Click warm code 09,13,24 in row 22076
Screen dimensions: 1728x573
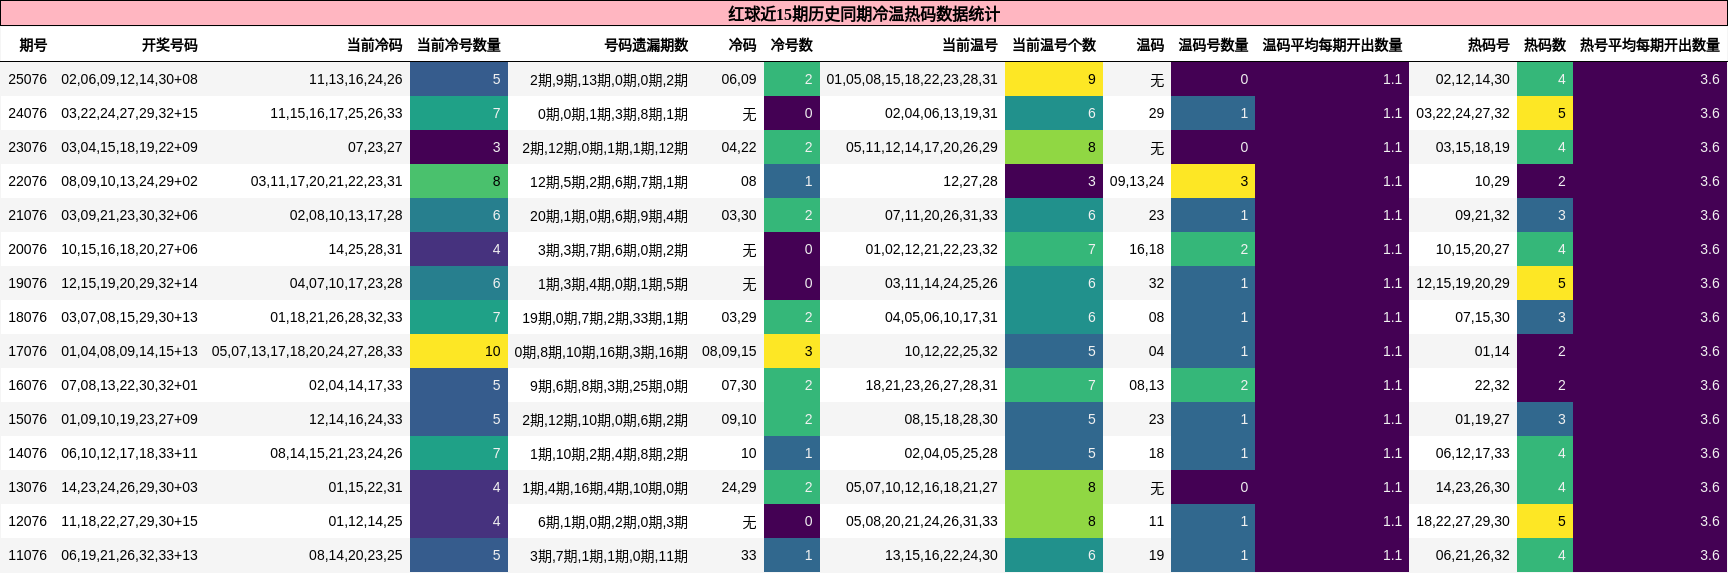(x=1137, y=181)
